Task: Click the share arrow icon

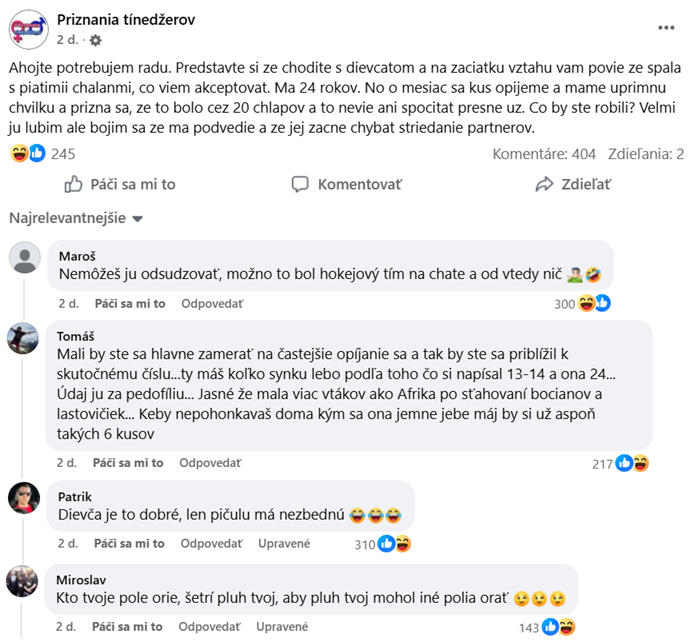Action: [x=544, y=184]
